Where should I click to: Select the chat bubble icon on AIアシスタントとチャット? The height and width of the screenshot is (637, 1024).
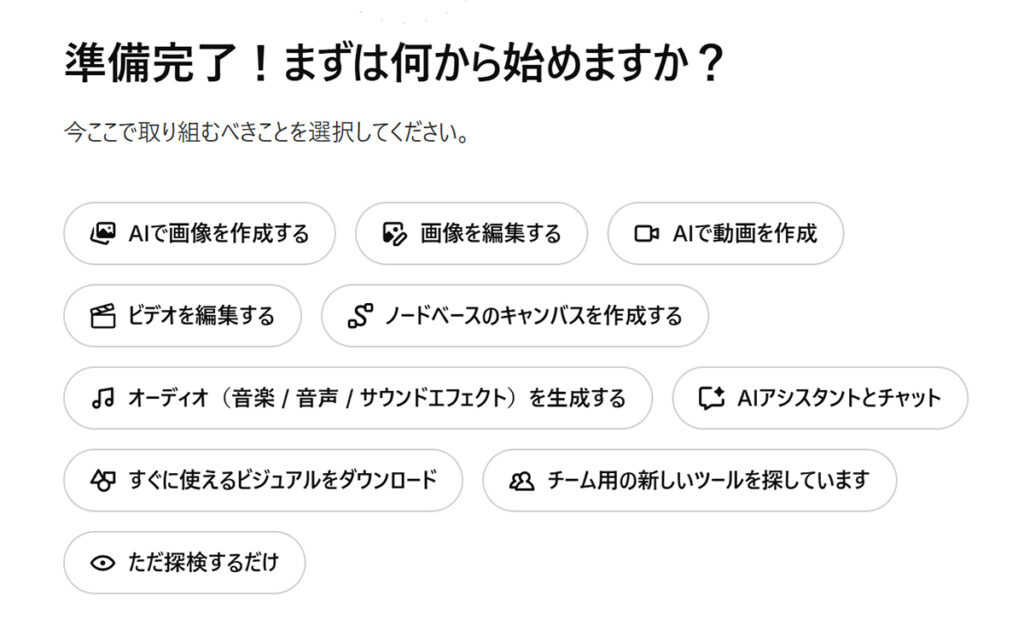(712, 397)
